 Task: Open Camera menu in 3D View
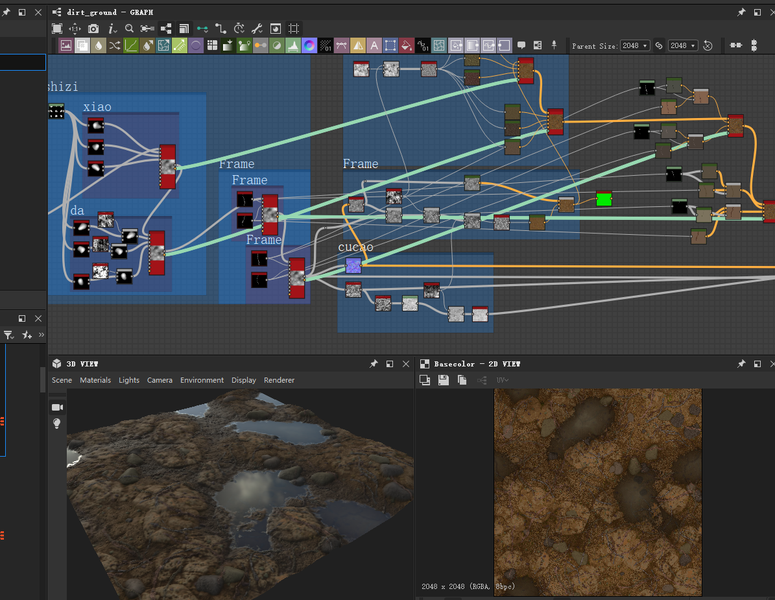pyautogui.click(x=160, y=380)
